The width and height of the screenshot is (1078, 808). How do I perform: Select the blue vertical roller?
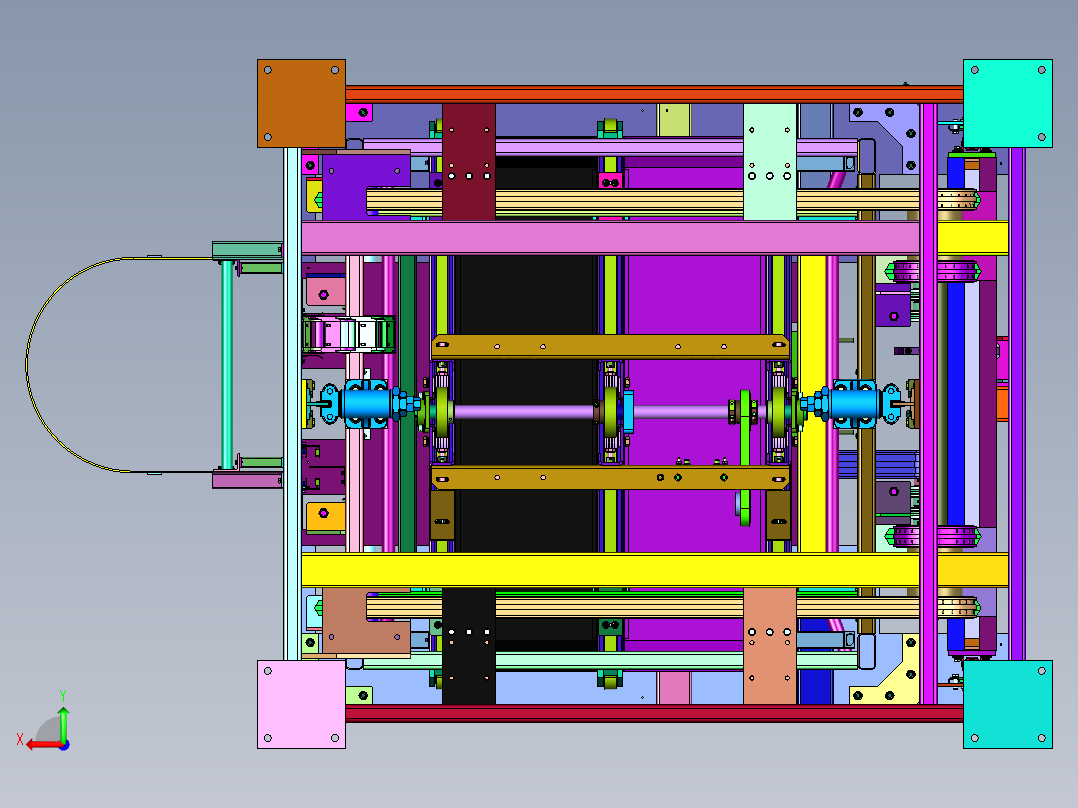coord(955,404)
